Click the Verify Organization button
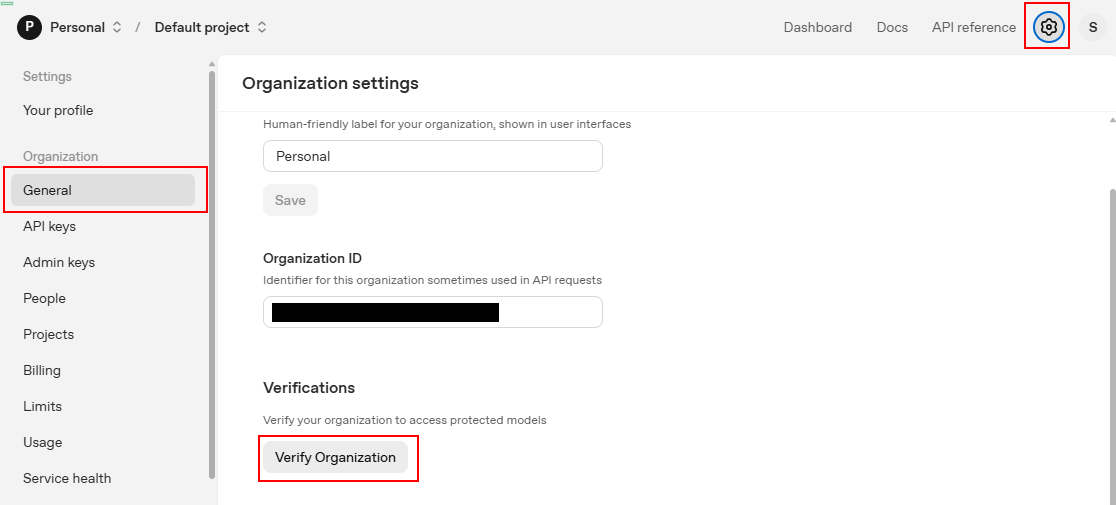 (x=335, y=457)
